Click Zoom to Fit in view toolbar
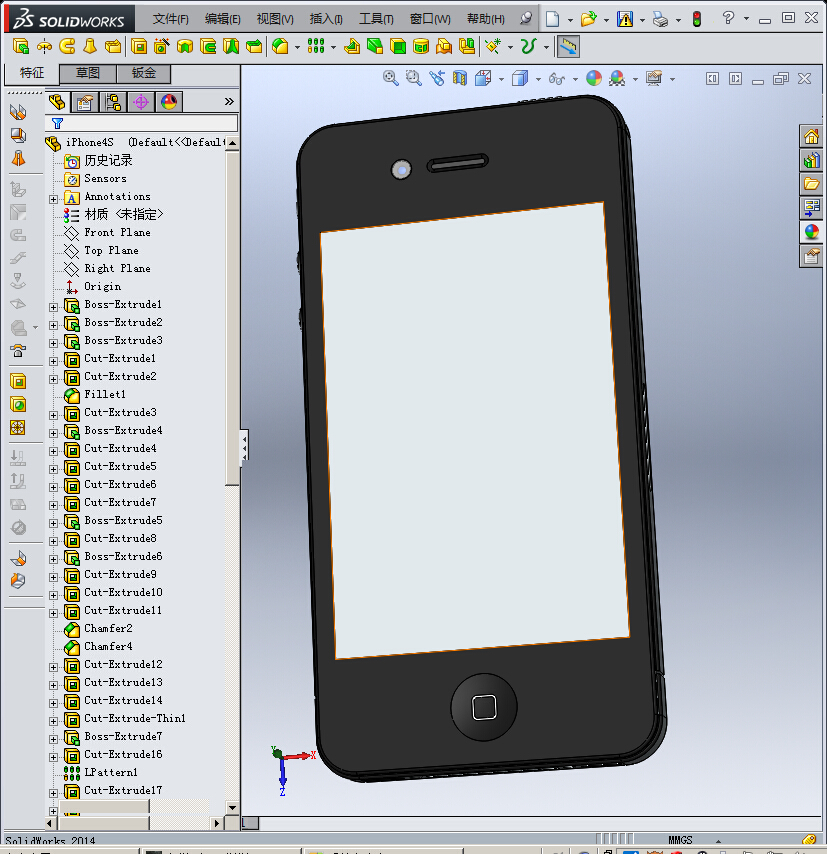827x854 pixels. pyautogui.click(x=390, y=78)
